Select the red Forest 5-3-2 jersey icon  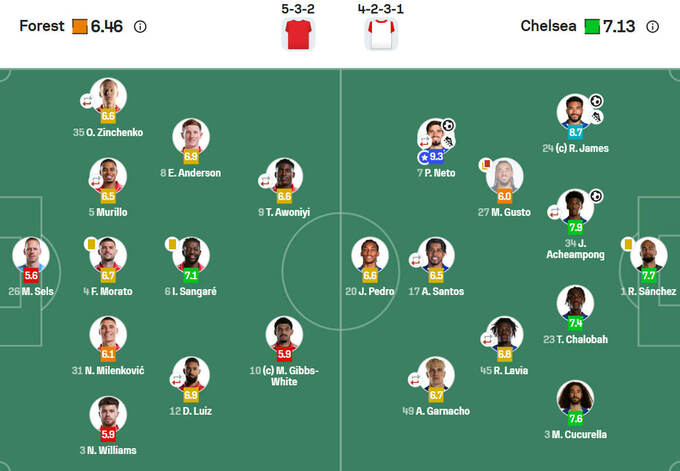click(298, 35)
